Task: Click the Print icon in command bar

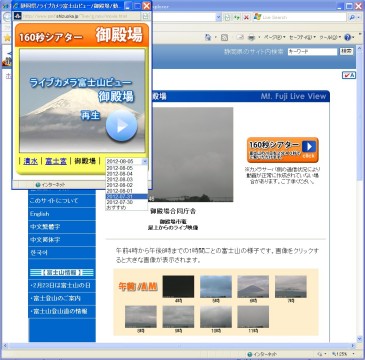Action: (x=252, y=37)
